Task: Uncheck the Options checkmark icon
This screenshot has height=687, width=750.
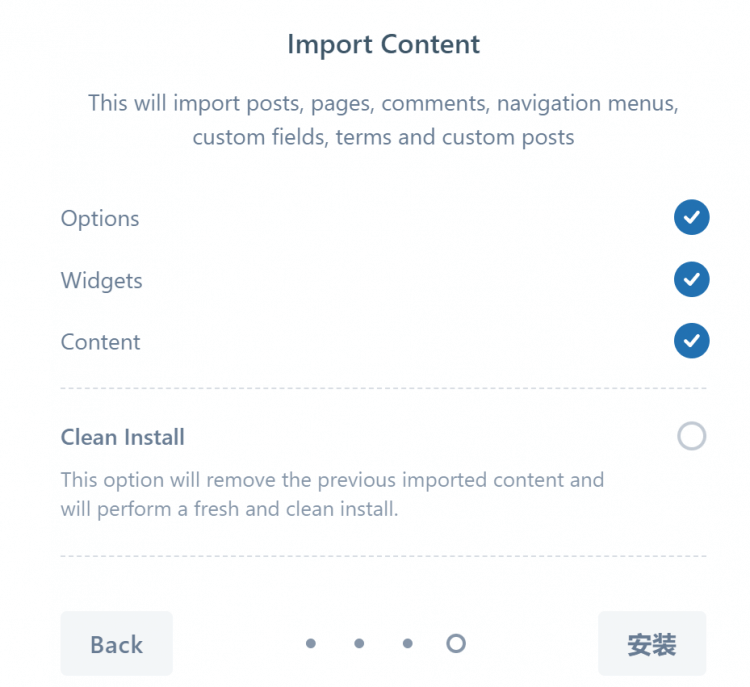Action: [x=691, y=218]
